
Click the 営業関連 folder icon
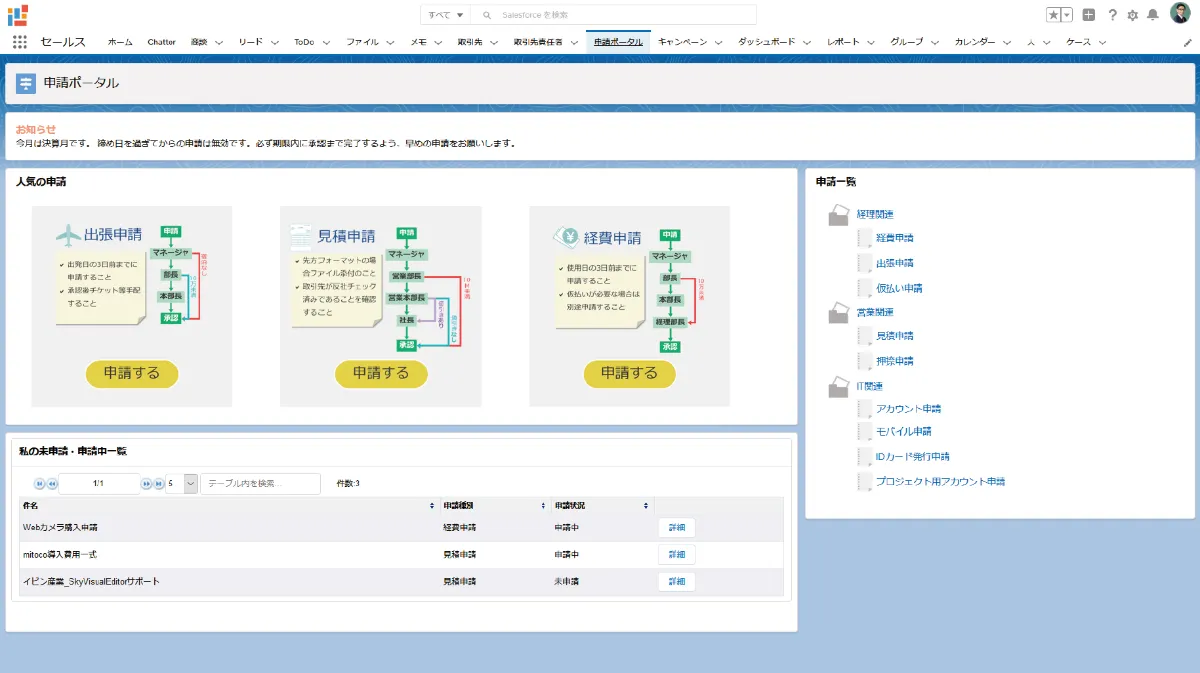coord(839,313)
